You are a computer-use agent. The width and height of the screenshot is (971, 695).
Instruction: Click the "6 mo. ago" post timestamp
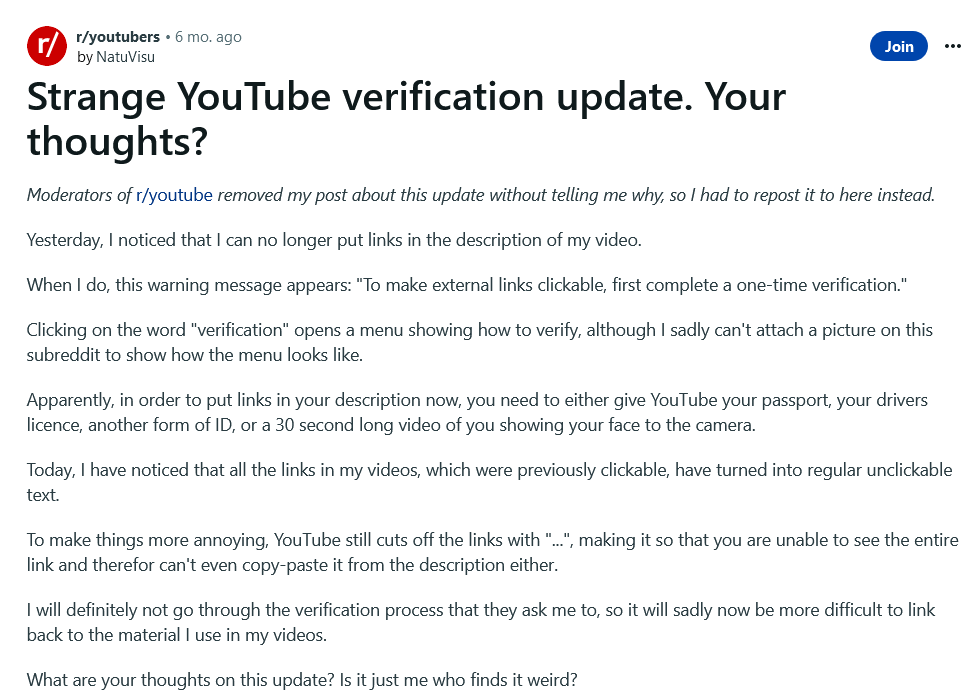pos(208,37)
